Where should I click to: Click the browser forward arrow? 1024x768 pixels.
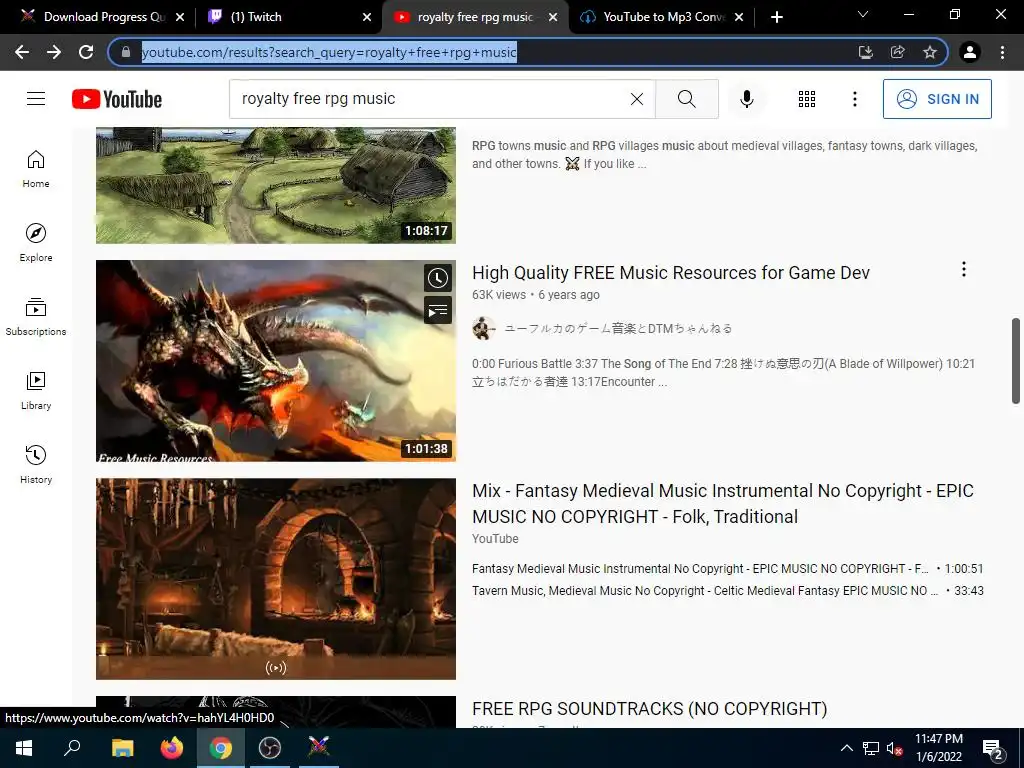point(54,52)
